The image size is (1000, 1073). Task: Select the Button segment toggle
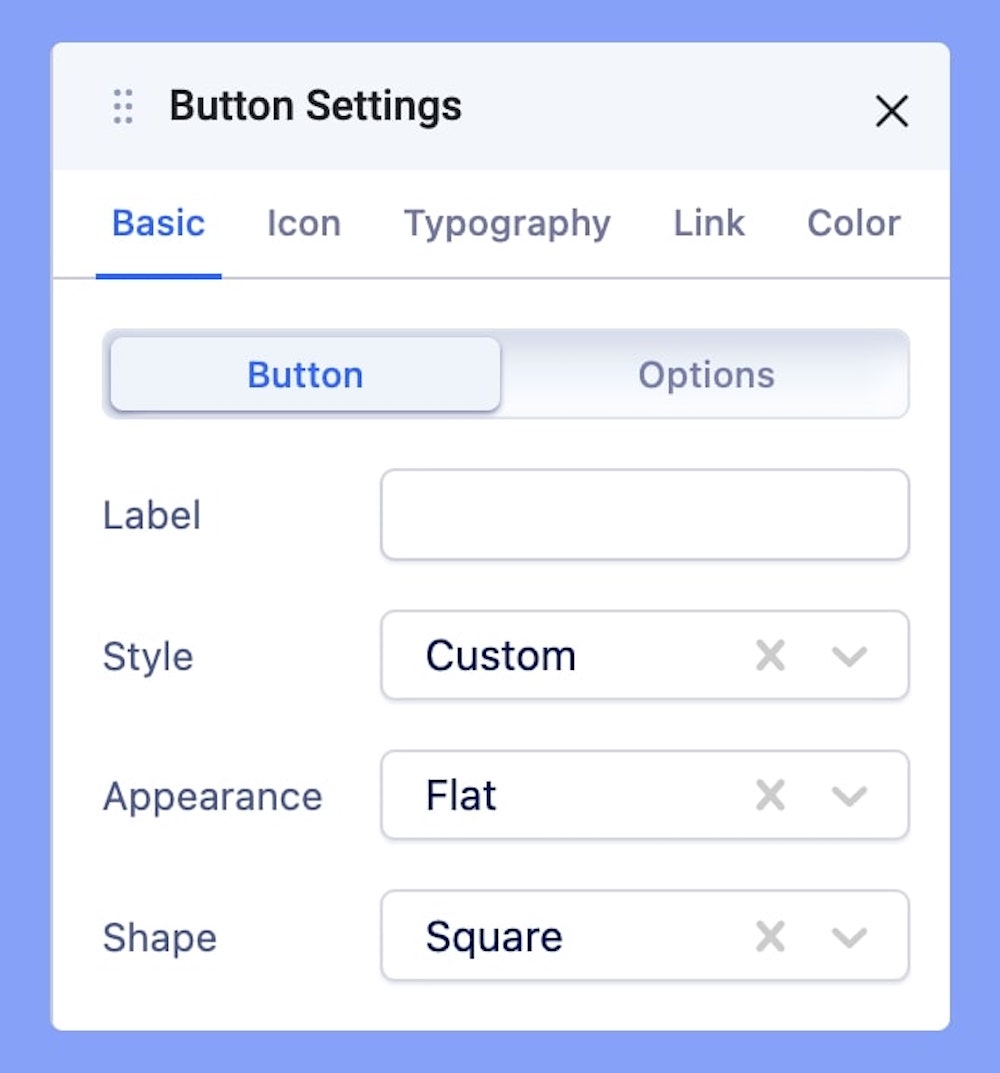tap(305, 375)
